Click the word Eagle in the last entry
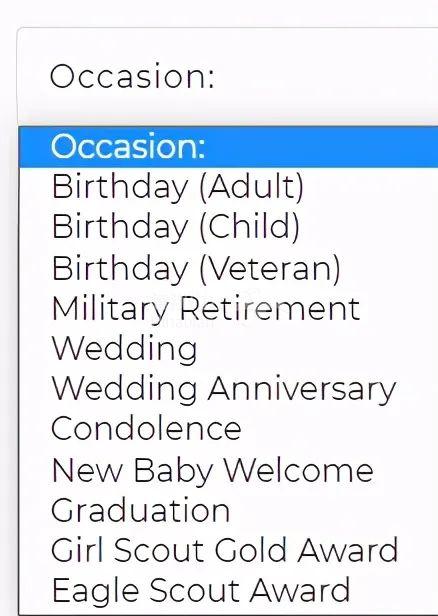This screenshot has height=616, width=438. point(95,592)
